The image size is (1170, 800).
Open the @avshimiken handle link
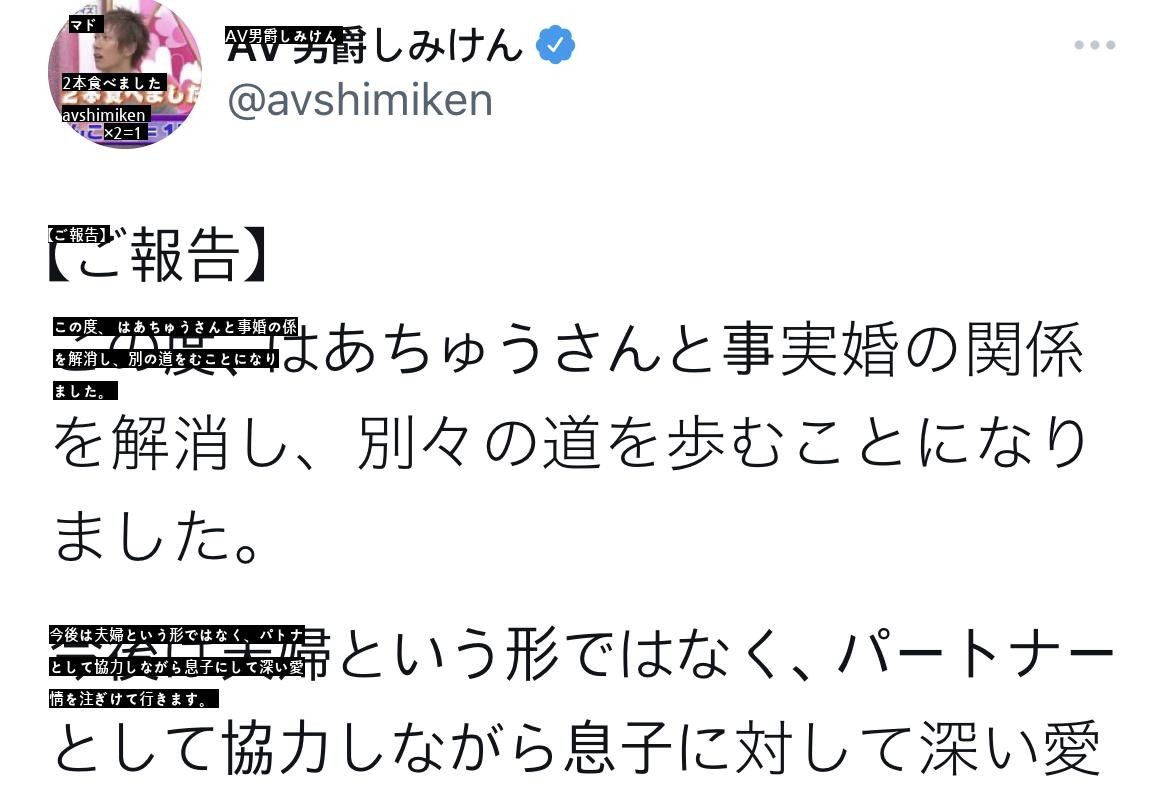coord(360,101)
